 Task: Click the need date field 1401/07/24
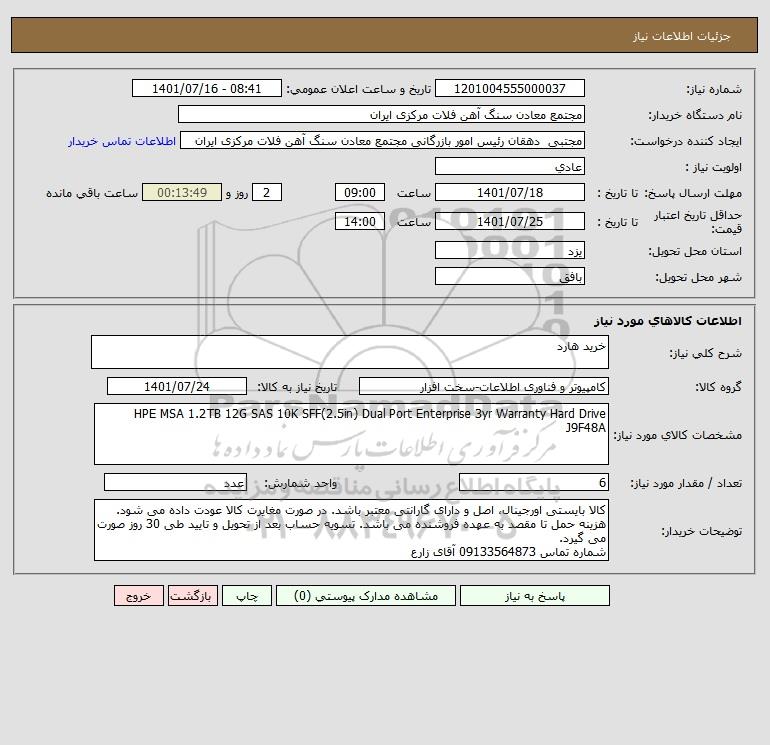click(177, 386)
